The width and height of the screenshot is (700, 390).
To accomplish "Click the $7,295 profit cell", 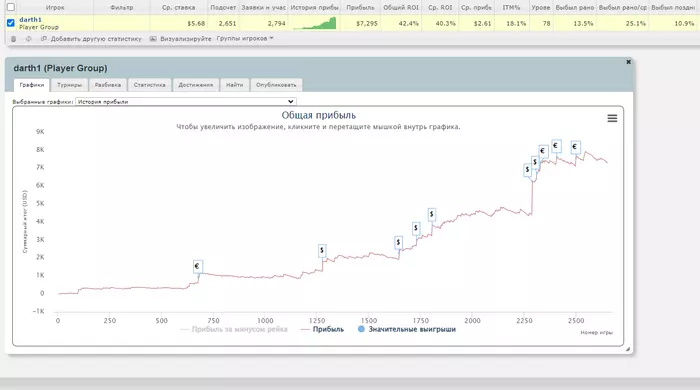I will point(360,23).
